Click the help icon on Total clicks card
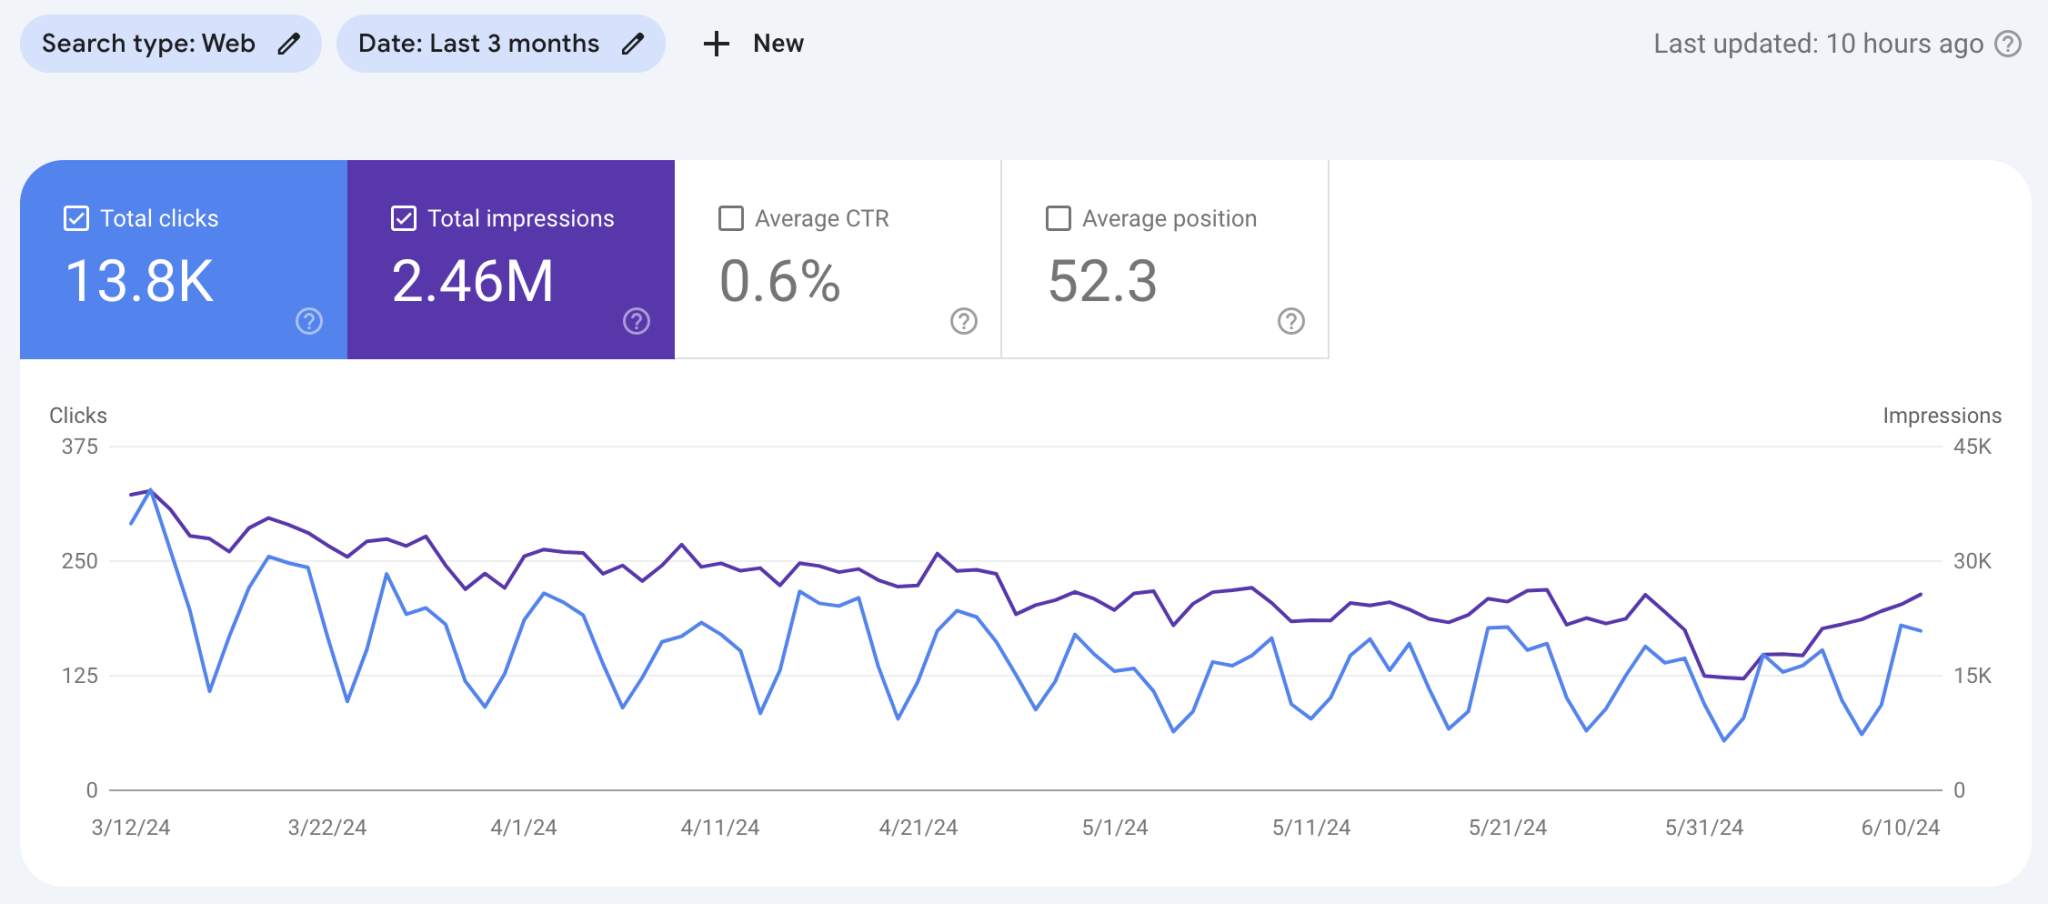This screenshot has width=2048, height=904. [308, 322]
